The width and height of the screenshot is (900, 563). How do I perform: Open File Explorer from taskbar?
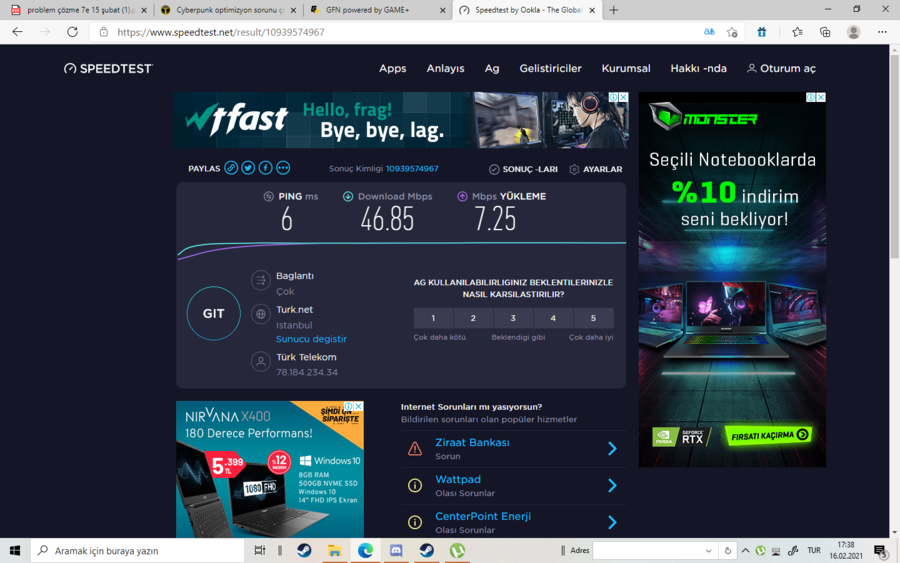335,550
